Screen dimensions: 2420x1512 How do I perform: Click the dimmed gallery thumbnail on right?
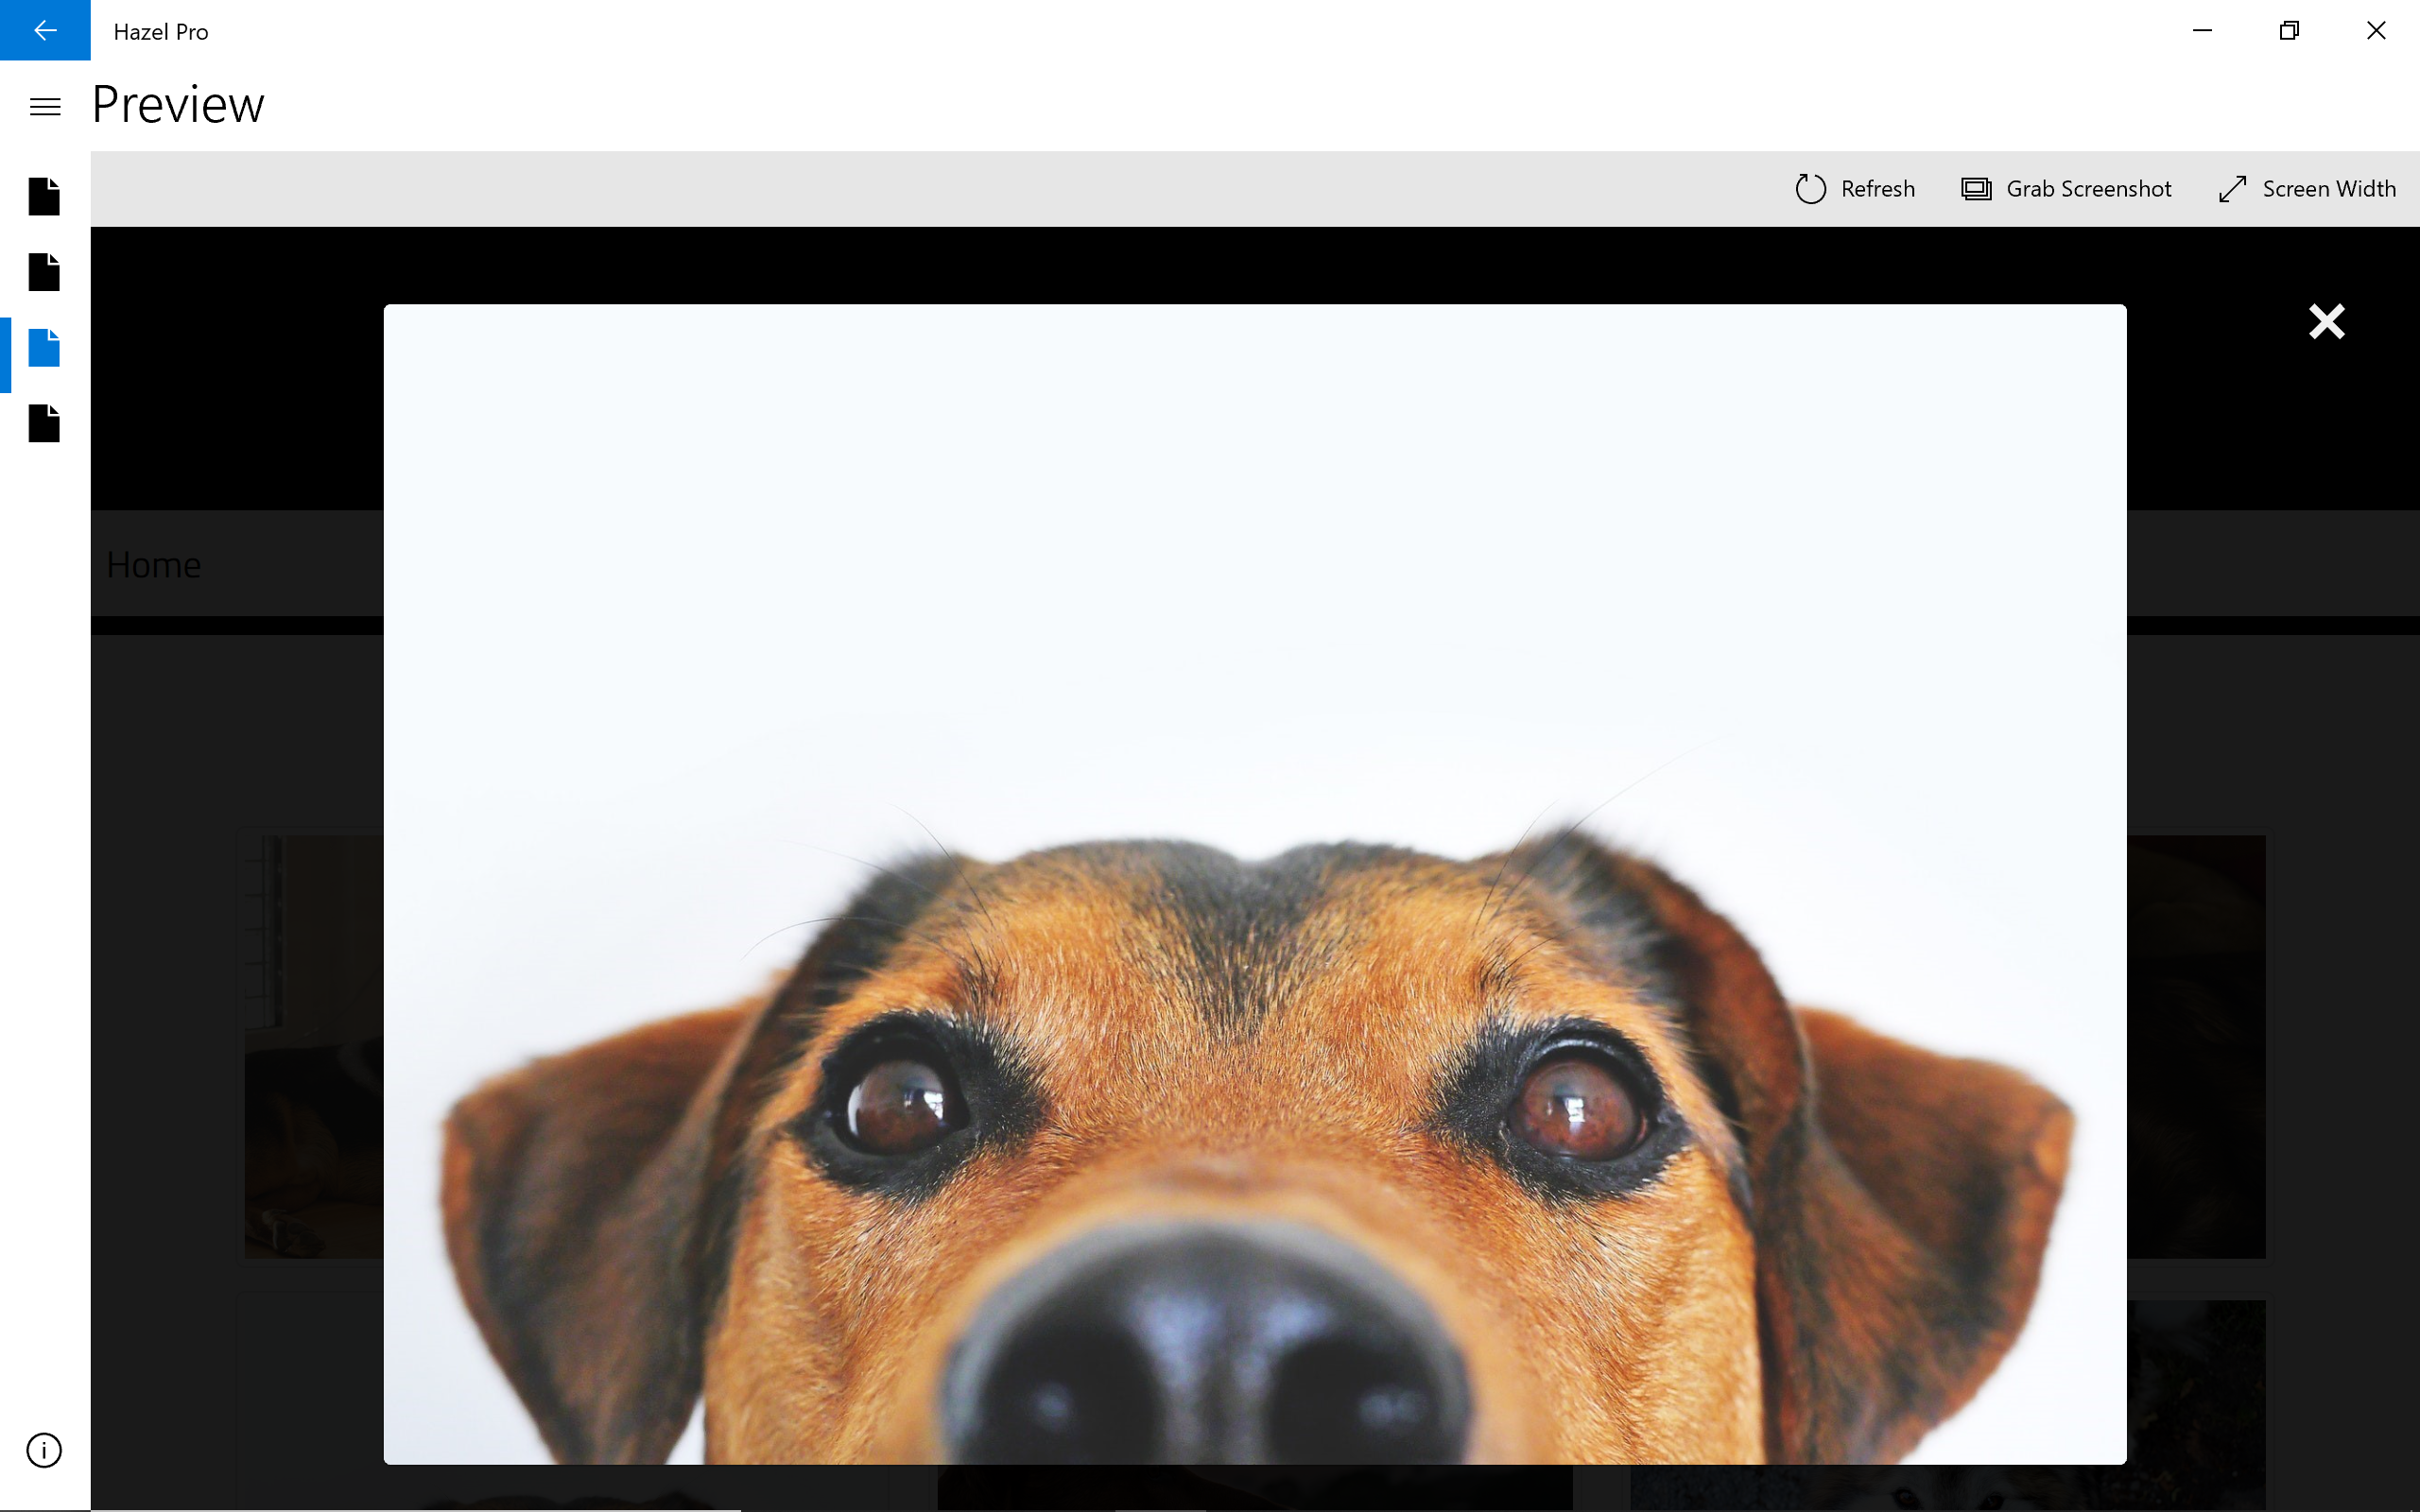coord(2196,1047)
